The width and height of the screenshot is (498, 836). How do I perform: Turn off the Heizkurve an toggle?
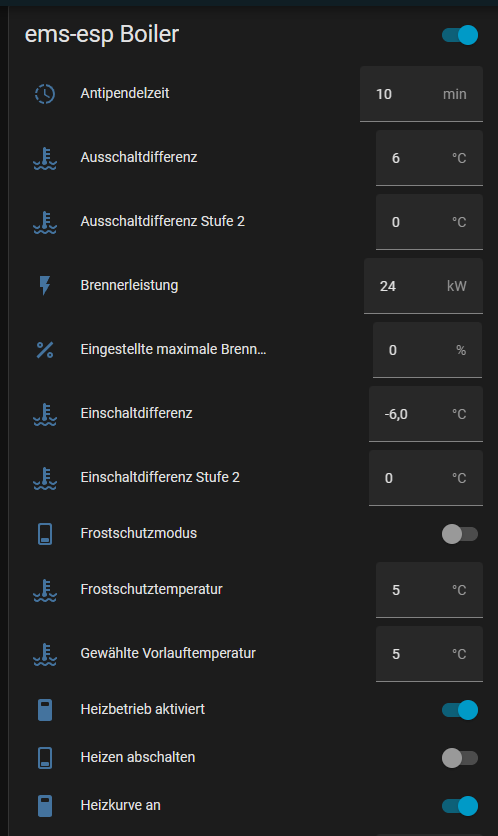460,806
